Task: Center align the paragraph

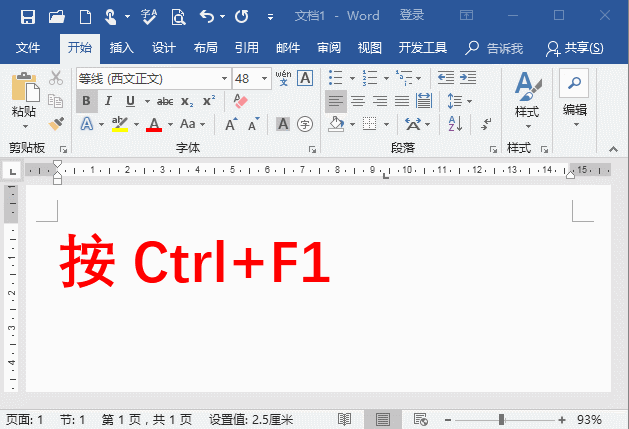Action: (358, 101)
